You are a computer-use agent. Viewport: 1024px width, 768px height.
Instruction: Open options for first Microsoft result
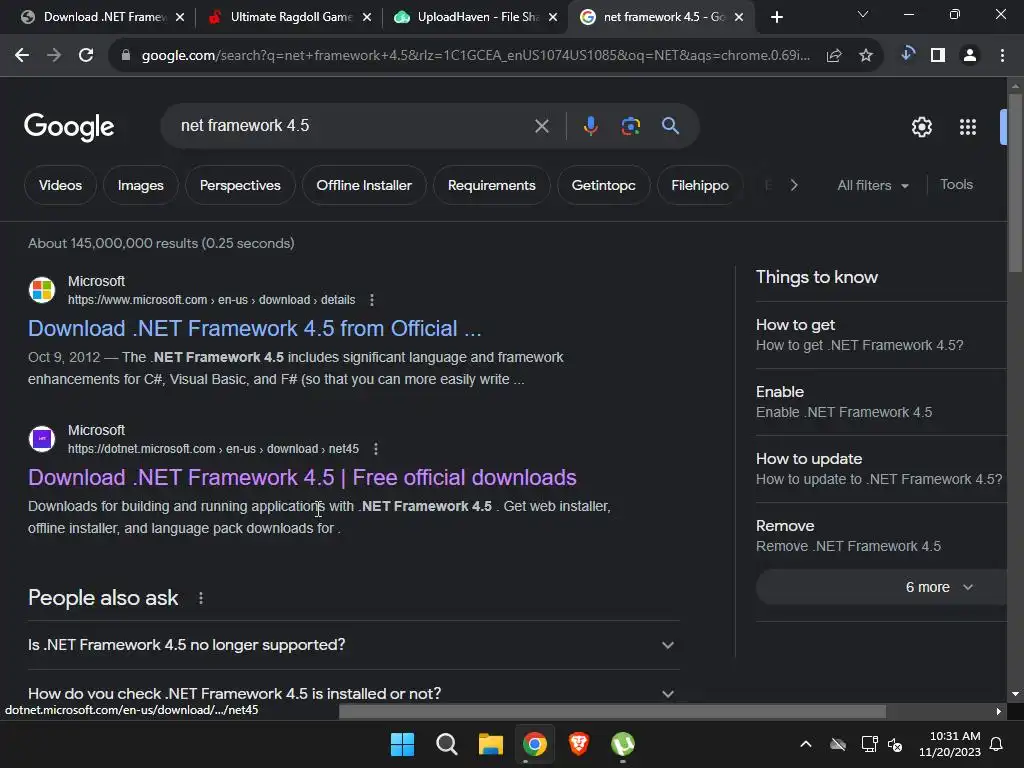click(372, 300)
